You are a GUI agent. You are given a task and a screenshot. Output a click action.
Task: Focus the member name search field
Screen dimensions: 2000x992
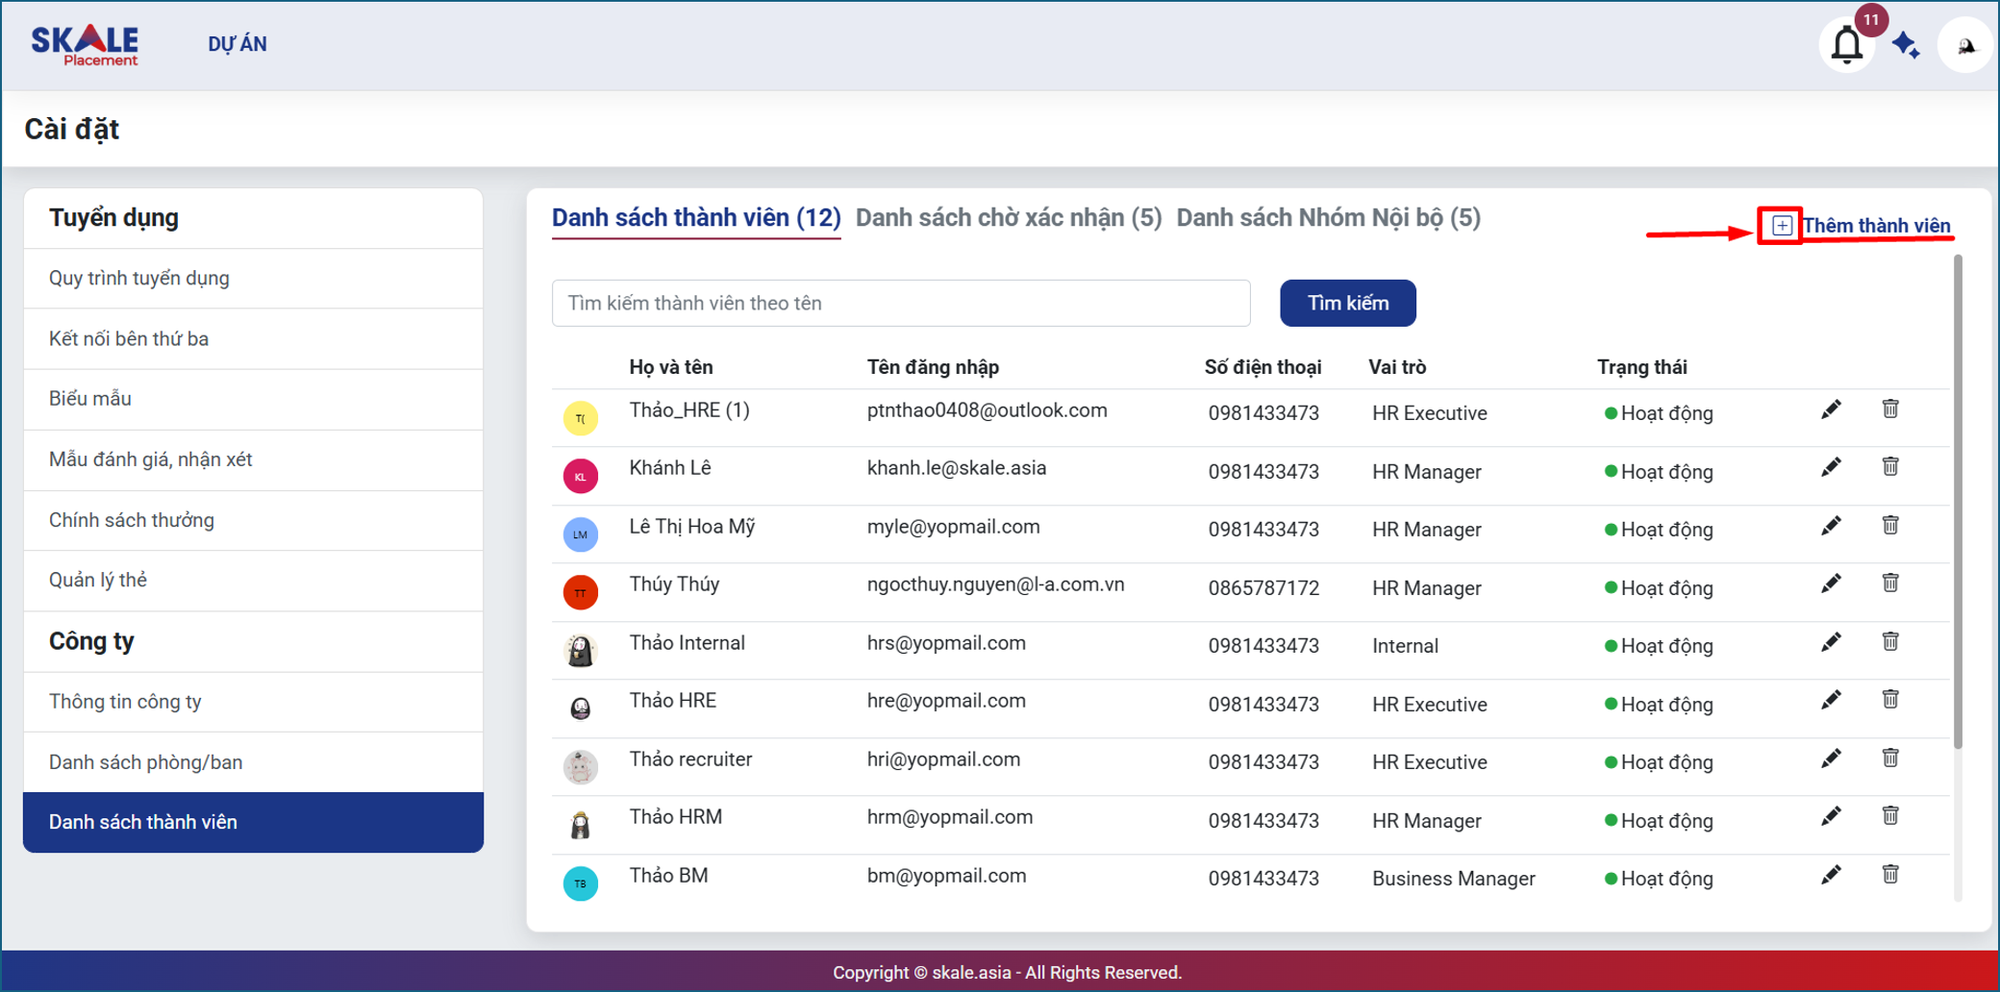coord(900,303)
